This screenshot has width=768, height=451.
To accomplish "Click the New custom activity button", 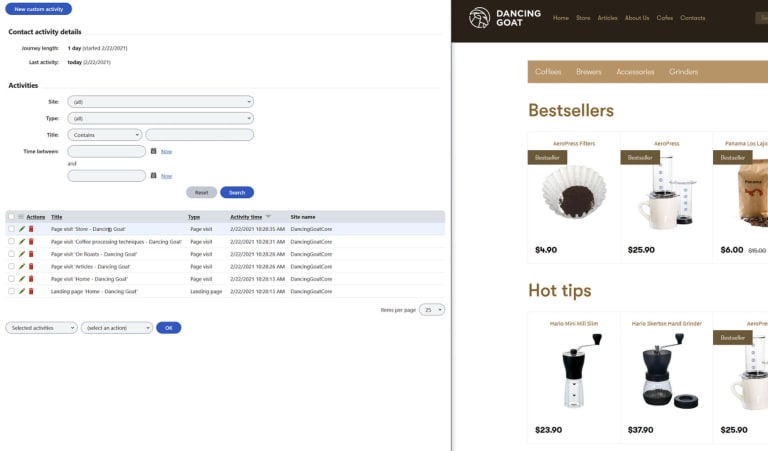I will click(39, 9).
